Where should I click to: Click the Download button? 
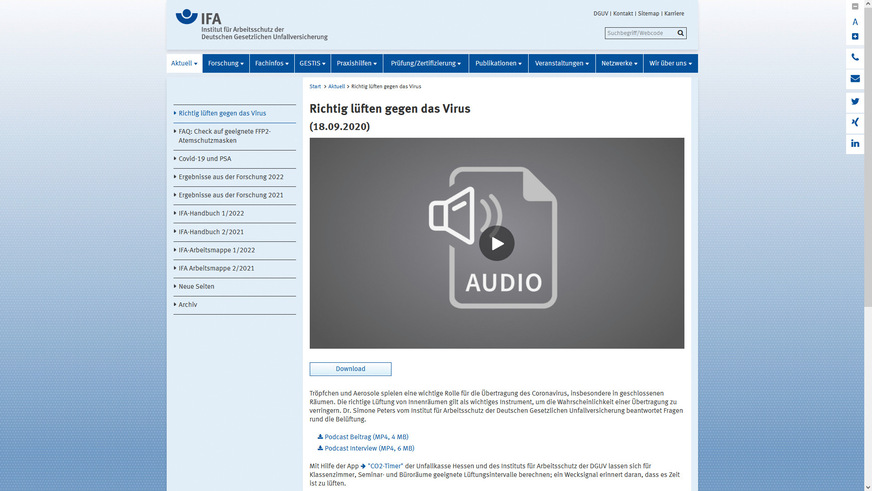[x=350, y=369]
